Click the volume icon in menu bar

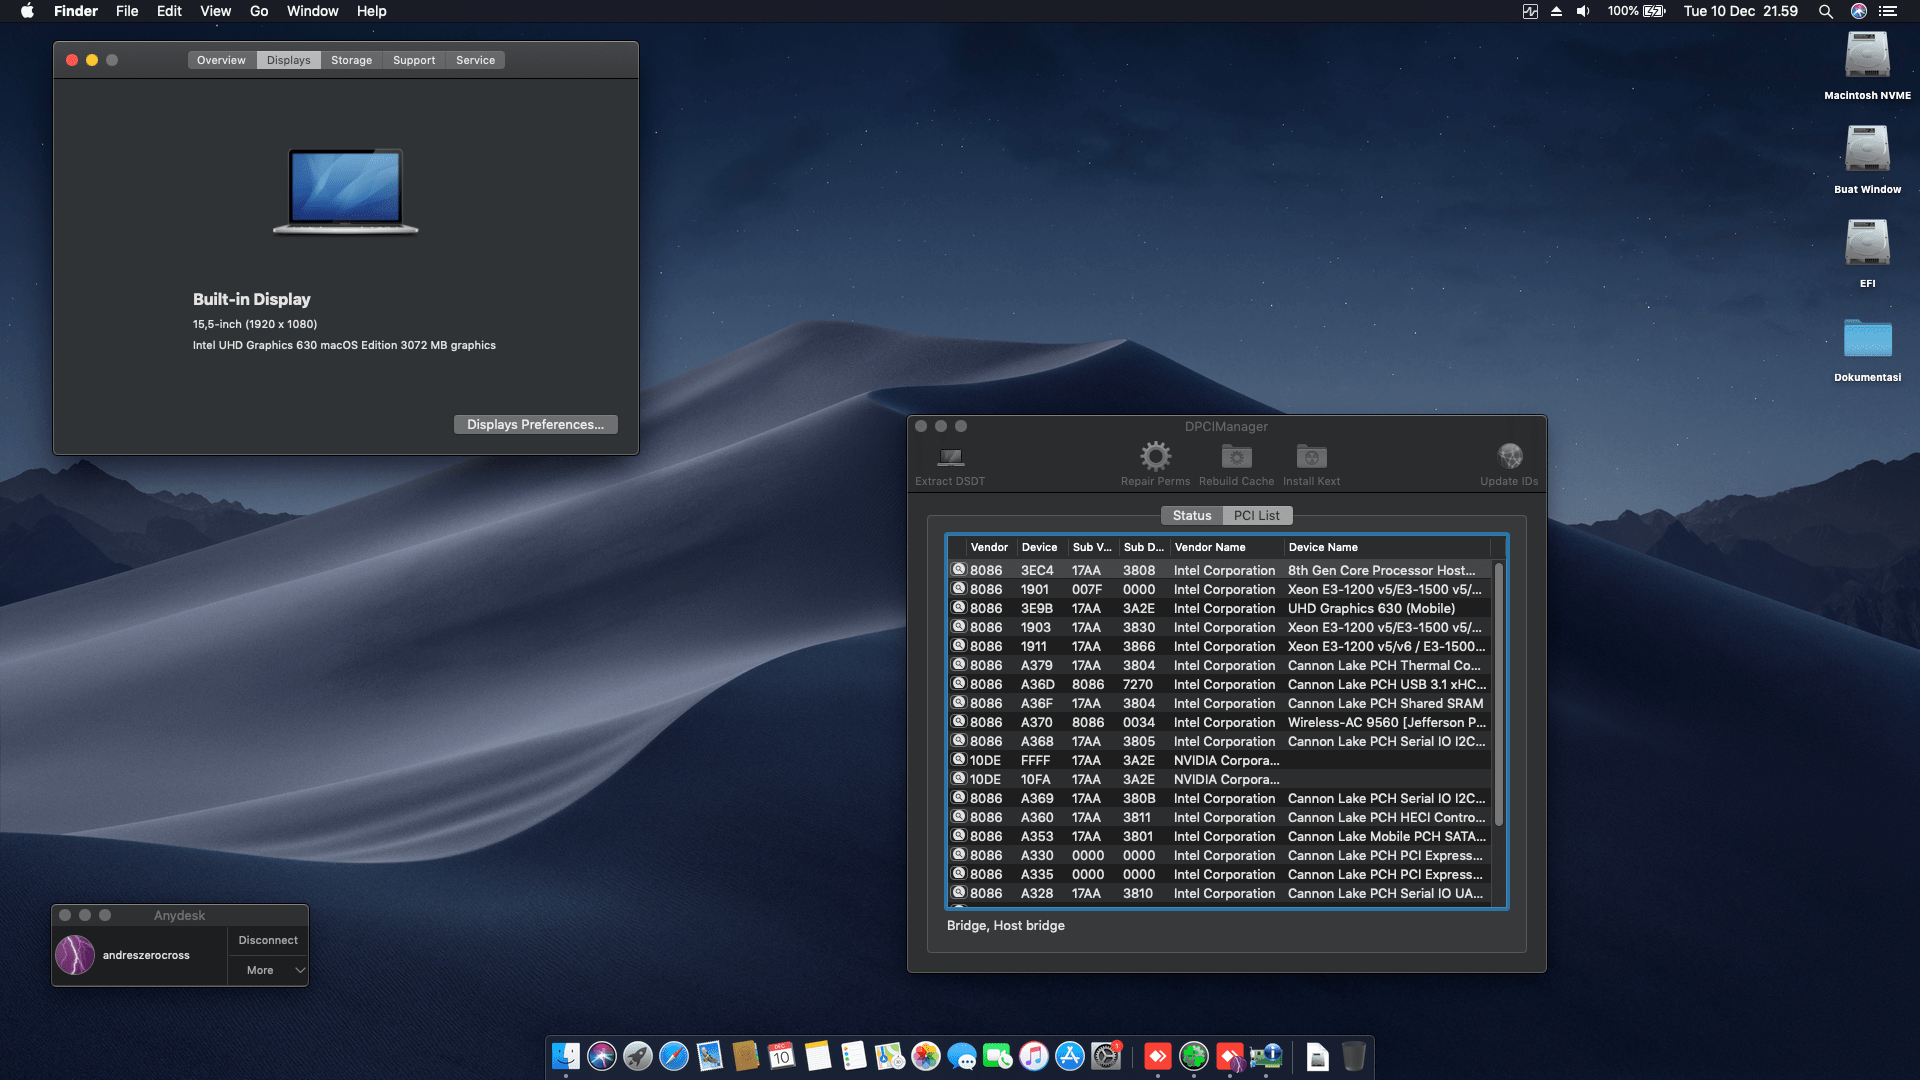[1583, 11]
